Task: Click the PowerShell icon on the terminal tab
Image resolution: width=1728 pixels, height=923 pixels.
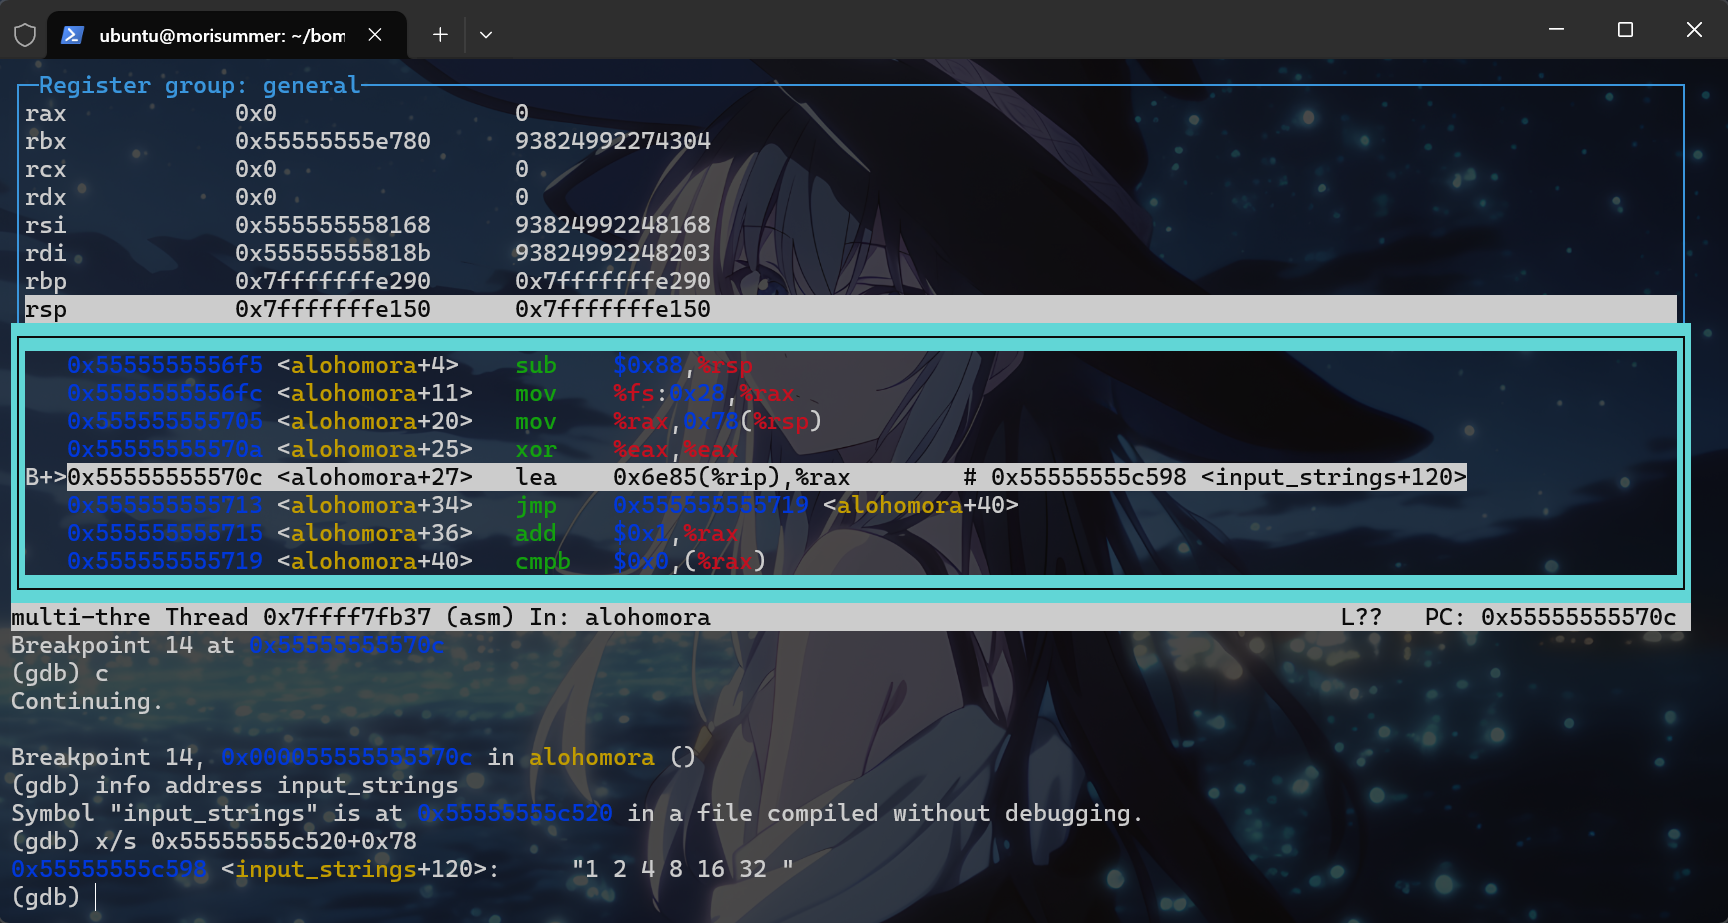Action: pos(72,35)
